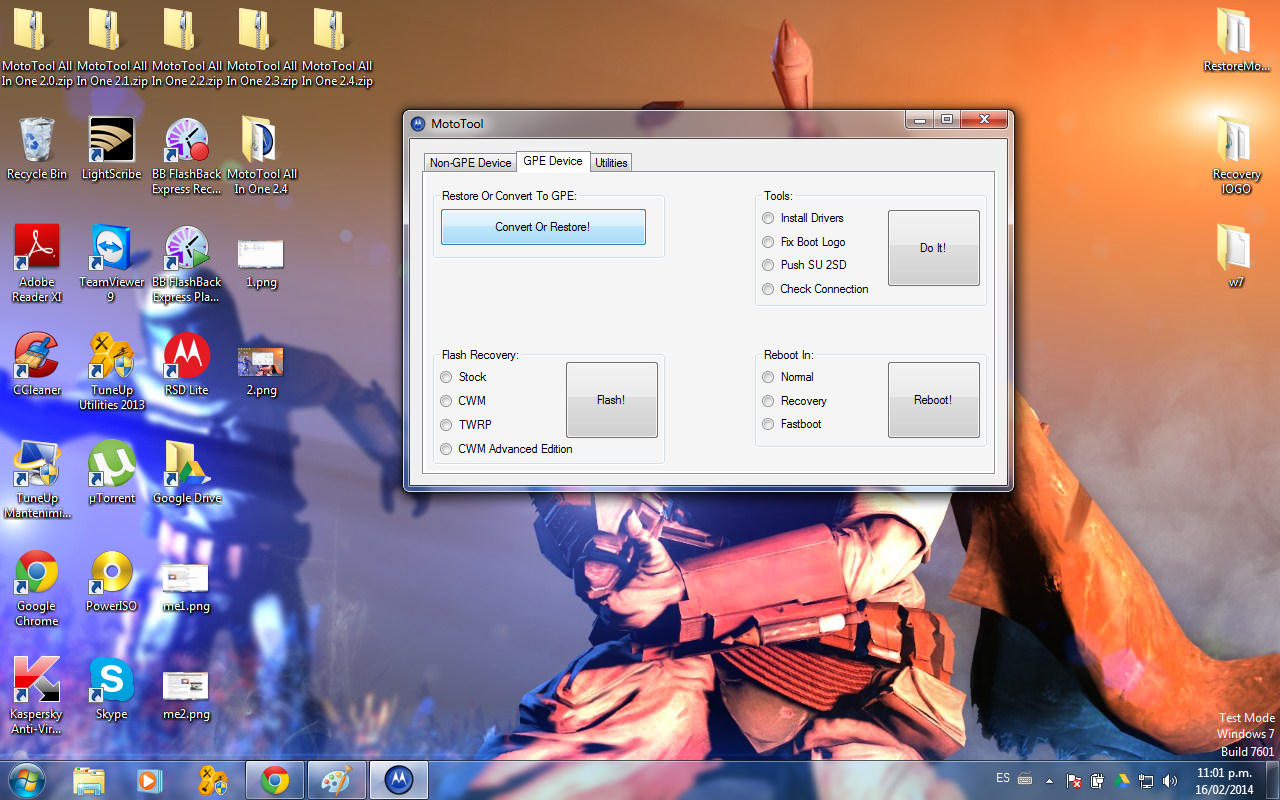Open MotoTool All In One 2.2.zip file
The width and height of the screenshot is (1280, 800).
[x=187, y=47]
